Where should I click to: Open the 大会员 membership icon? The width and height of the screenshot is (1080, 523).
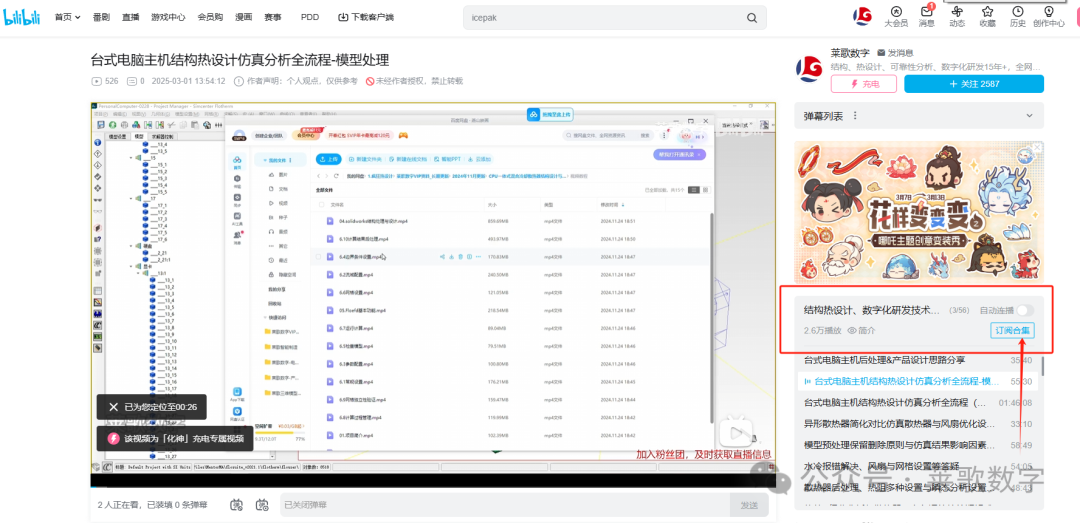pyautogui.click(x=896, y=14)
